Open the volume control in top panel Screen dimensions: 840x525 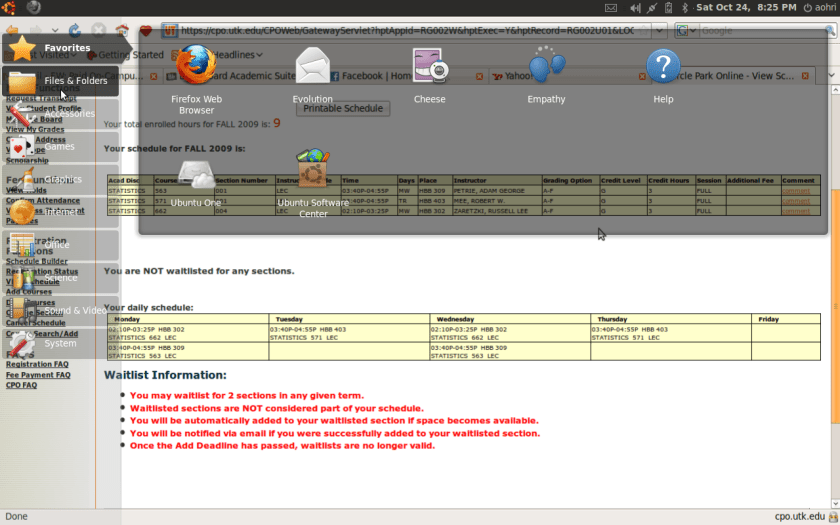(x=635, y=8)
